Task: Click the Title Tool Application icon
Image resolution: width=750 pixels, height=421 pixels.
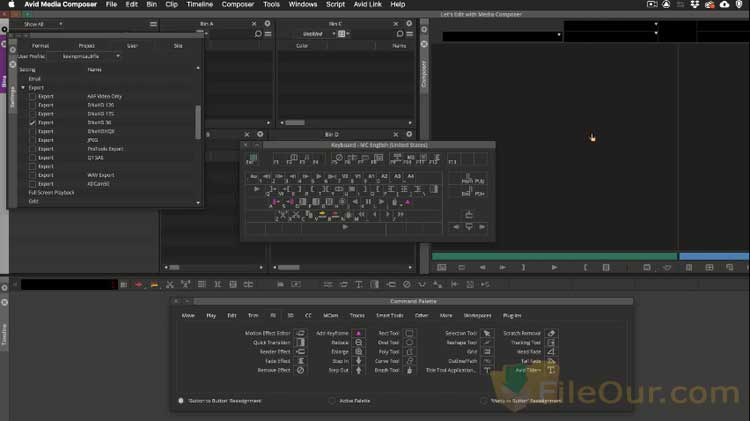Action: pos(487,370)
